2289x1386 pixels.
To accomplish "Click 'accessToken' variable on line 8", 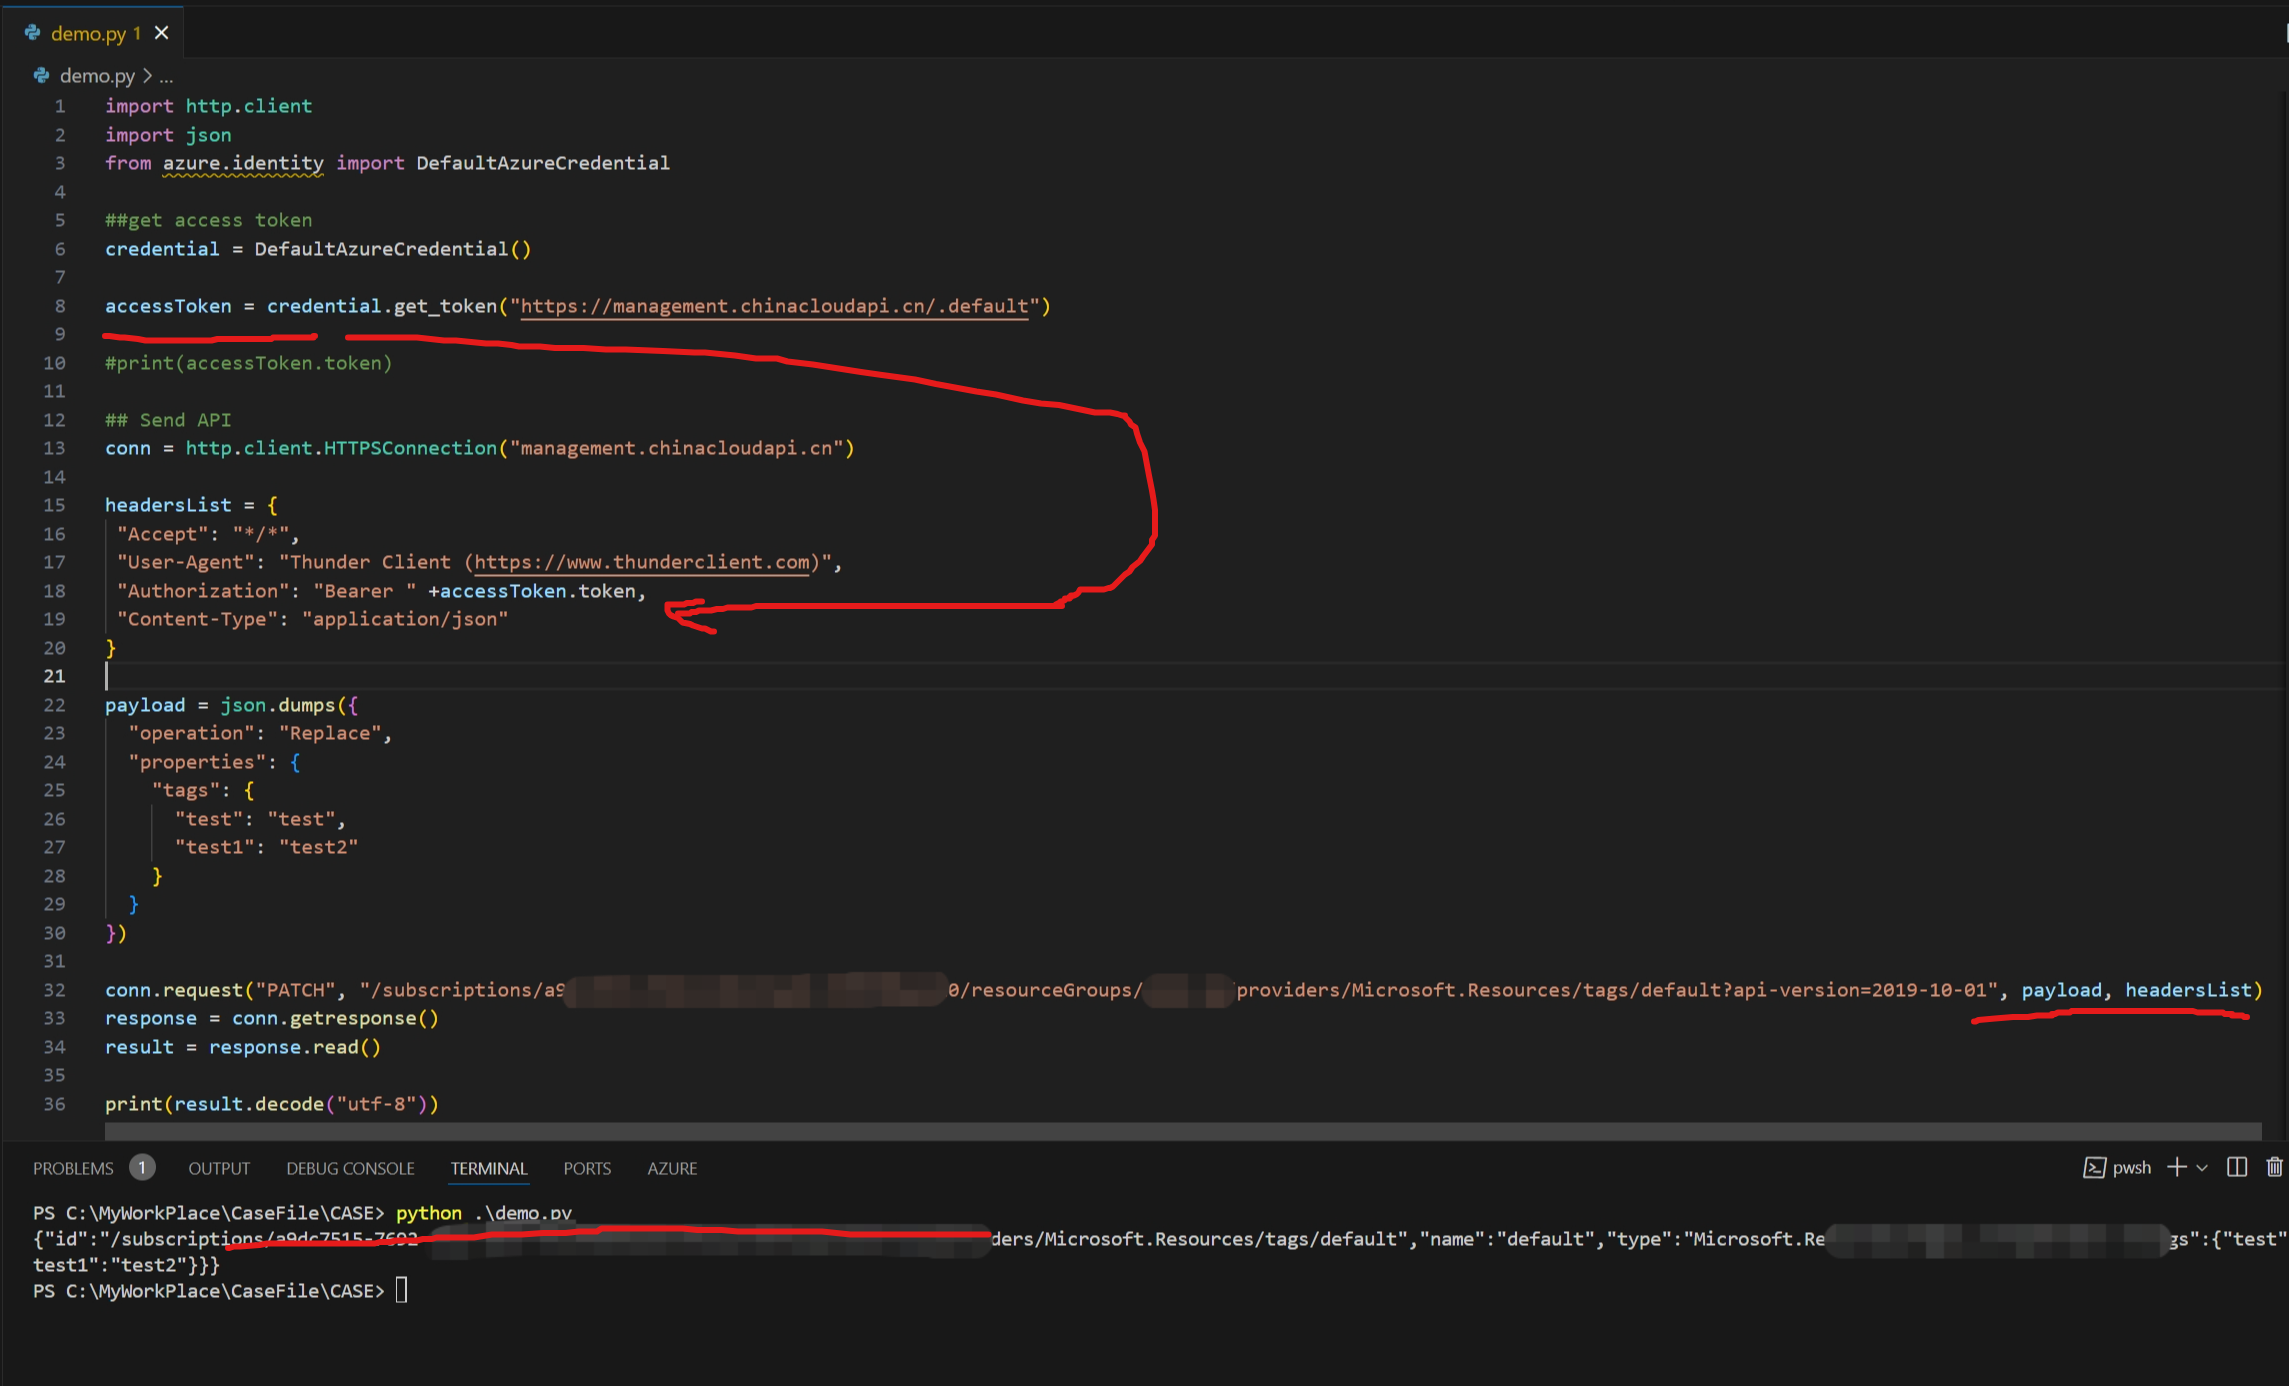I will 168,306.
